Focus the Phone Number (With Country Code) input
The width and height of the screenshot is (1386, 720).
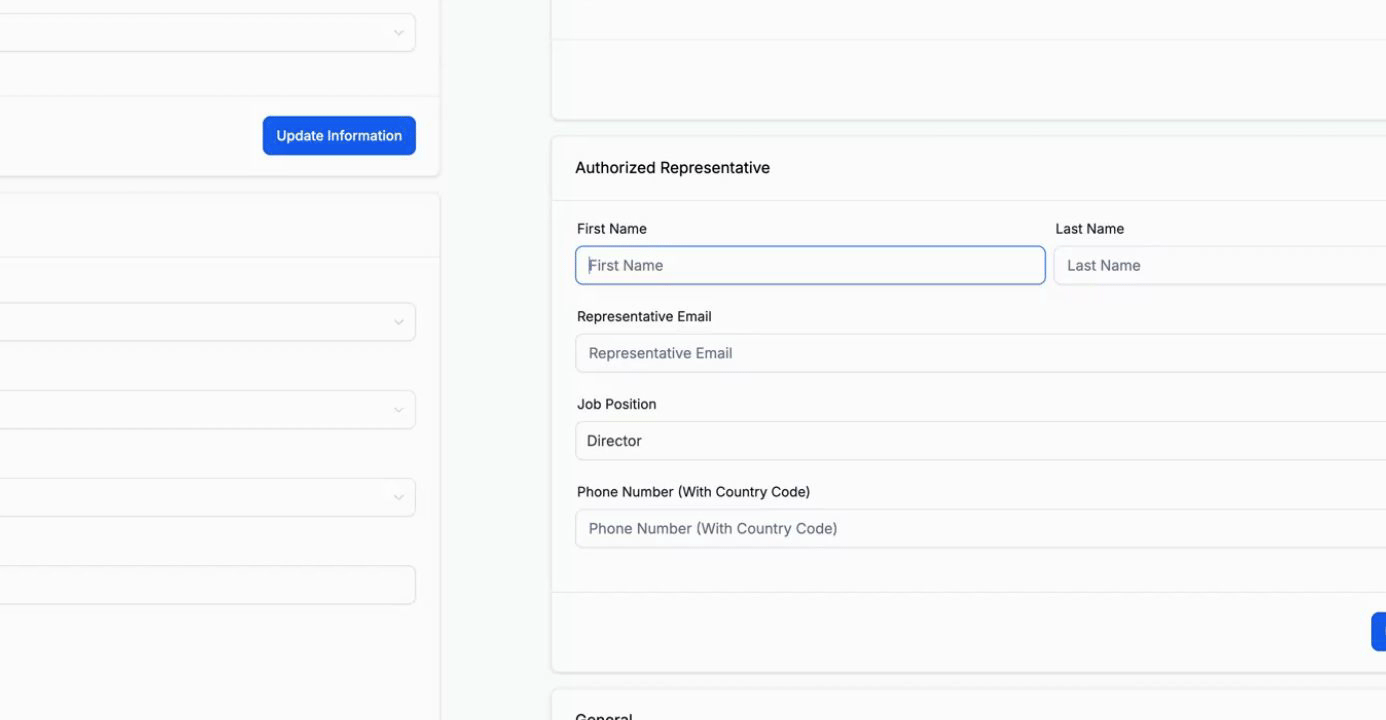point(980,529)
